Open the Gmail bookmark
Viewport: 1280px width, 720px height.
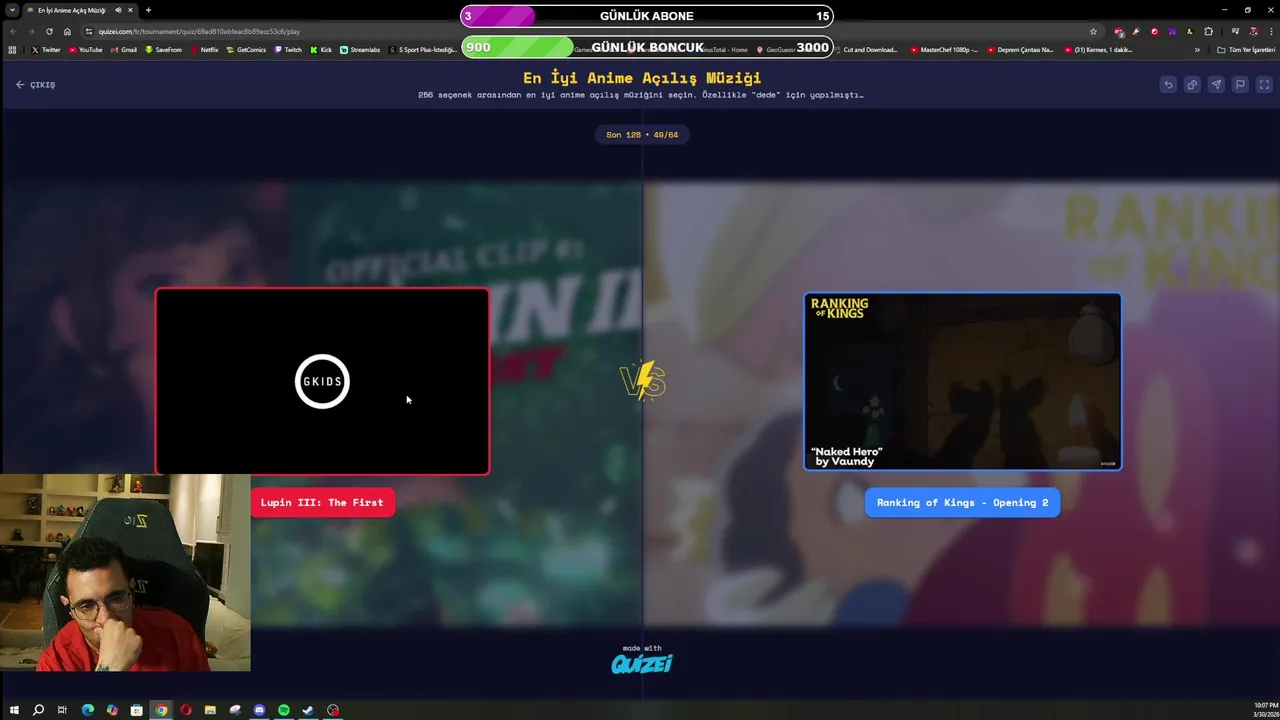(124, 50)
